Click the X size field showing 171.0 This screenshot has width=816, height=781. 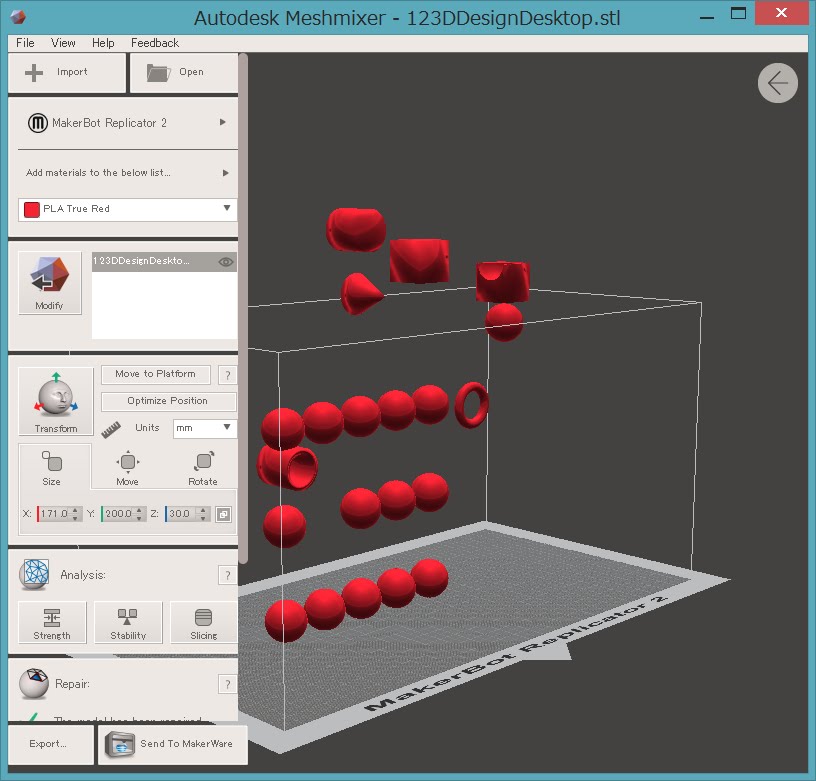click(x=55, y=514)
